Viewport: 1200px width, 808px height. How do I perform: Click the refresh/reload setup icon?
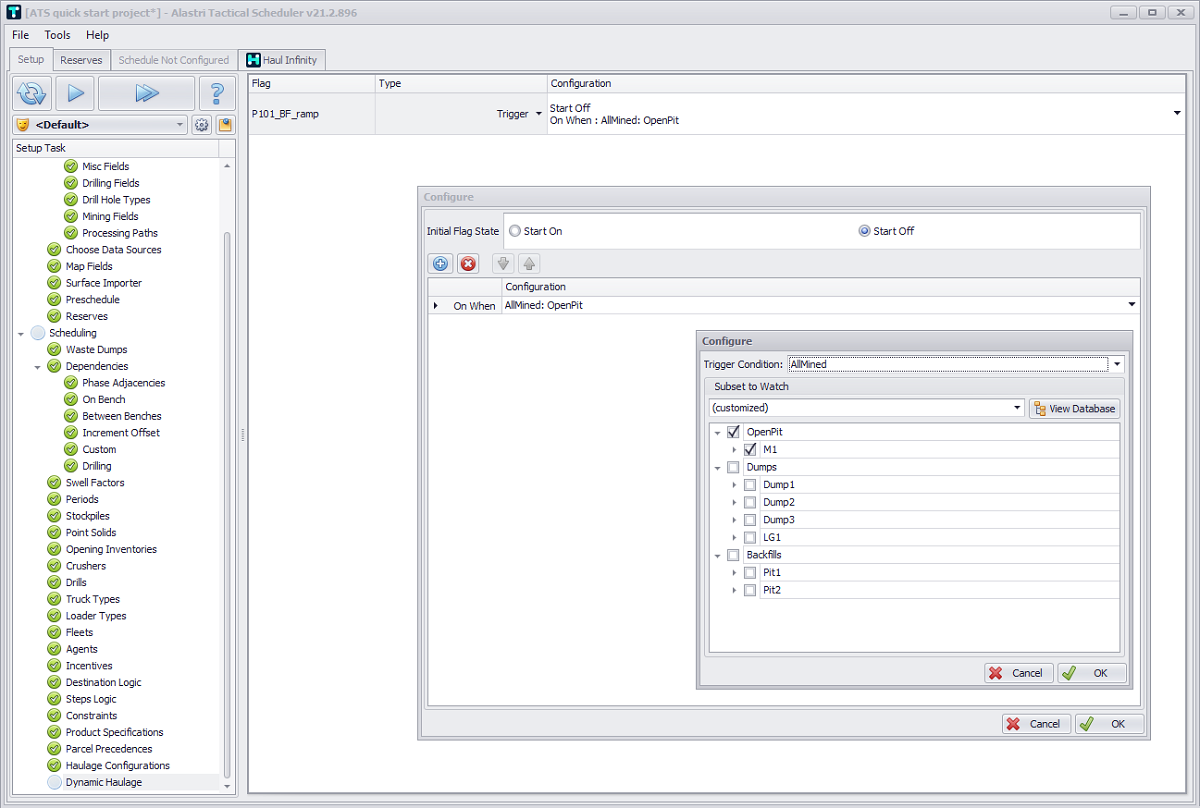[x=32, y=93]
